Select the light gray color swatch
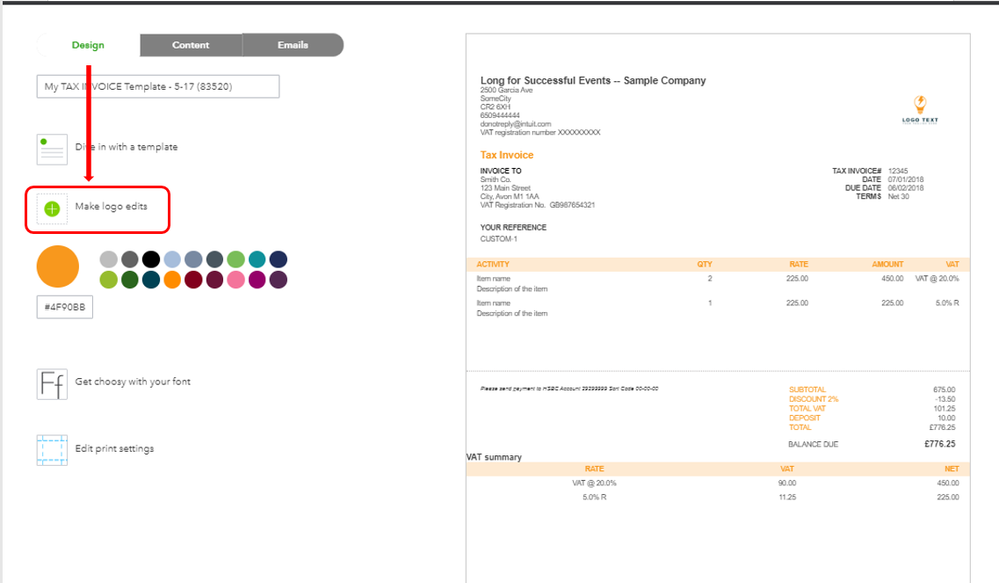 (109, 259)
